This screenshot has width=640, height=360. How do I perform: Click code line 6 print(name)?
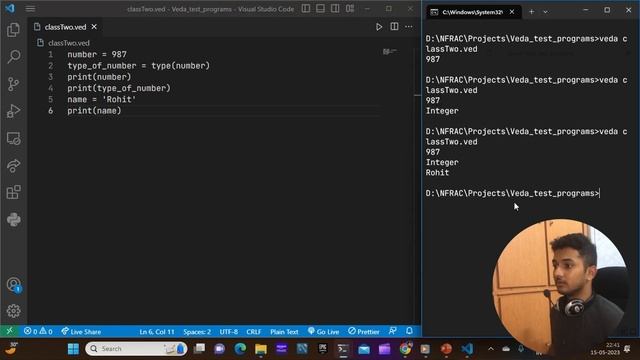(x=94, y=111)
